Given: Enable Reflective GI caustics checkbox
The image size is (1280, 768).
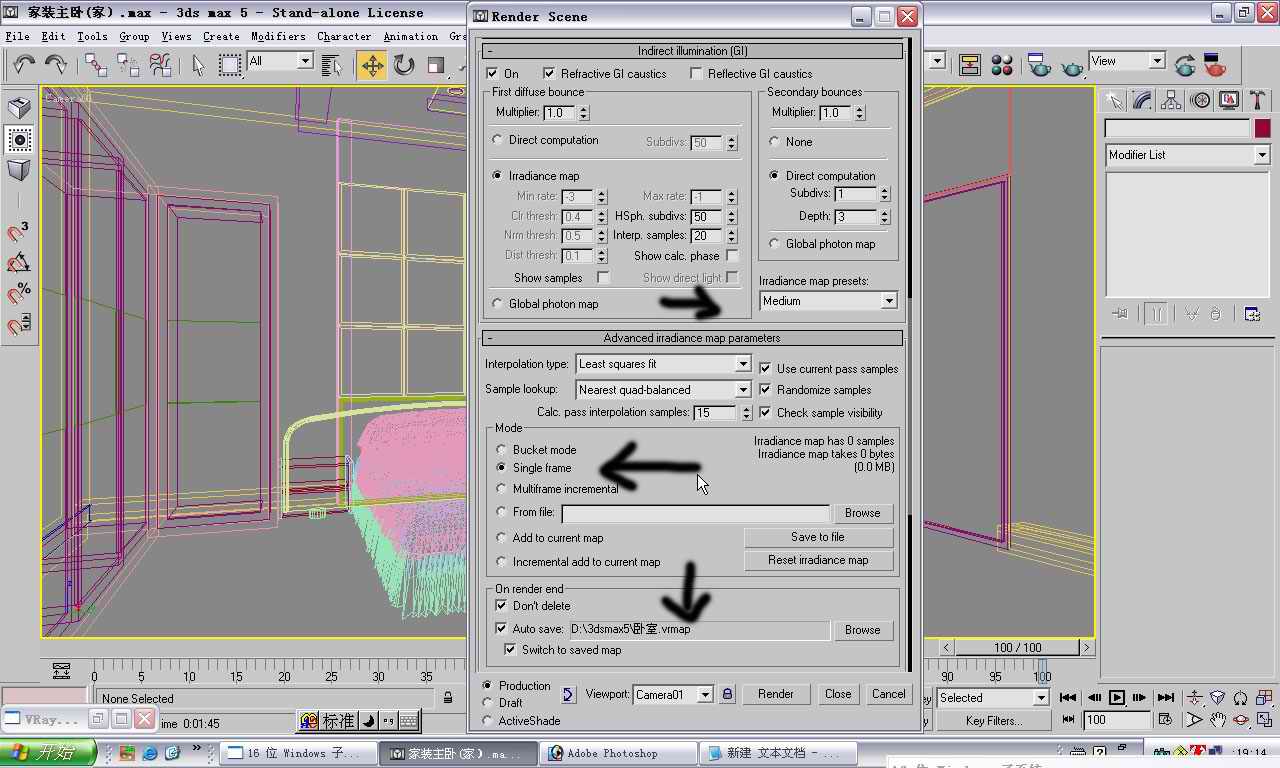Looking at the screenshot, I should click(696, 74).
